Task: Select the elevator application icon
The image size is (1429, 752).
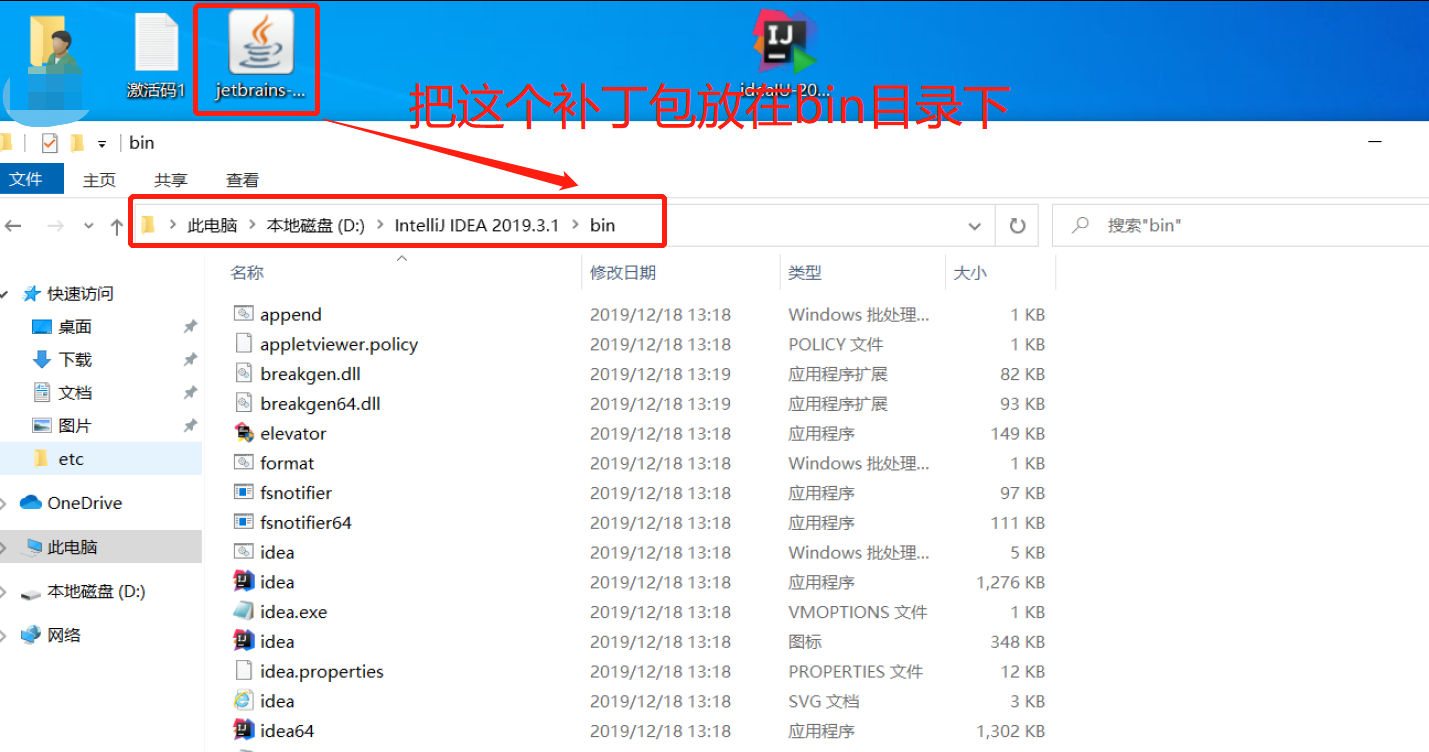Action: tap(244, 433)
